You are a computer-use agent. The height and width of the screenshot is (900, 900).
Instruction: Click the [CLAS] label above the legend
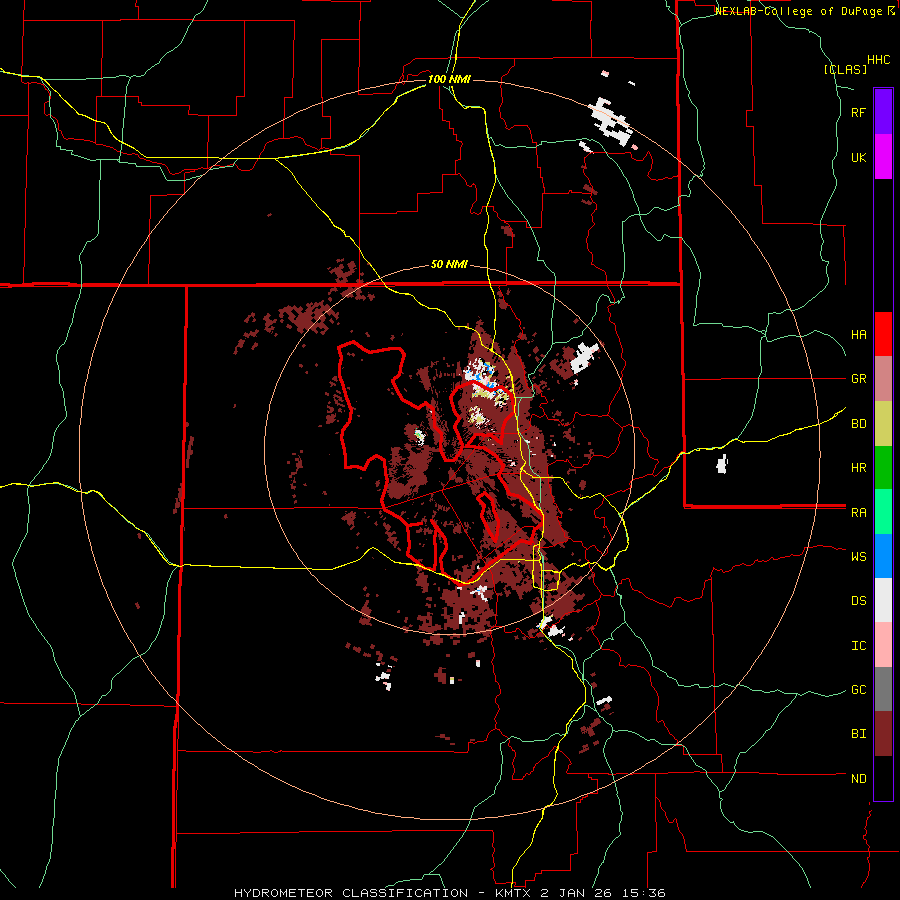[x=845, y=69]
